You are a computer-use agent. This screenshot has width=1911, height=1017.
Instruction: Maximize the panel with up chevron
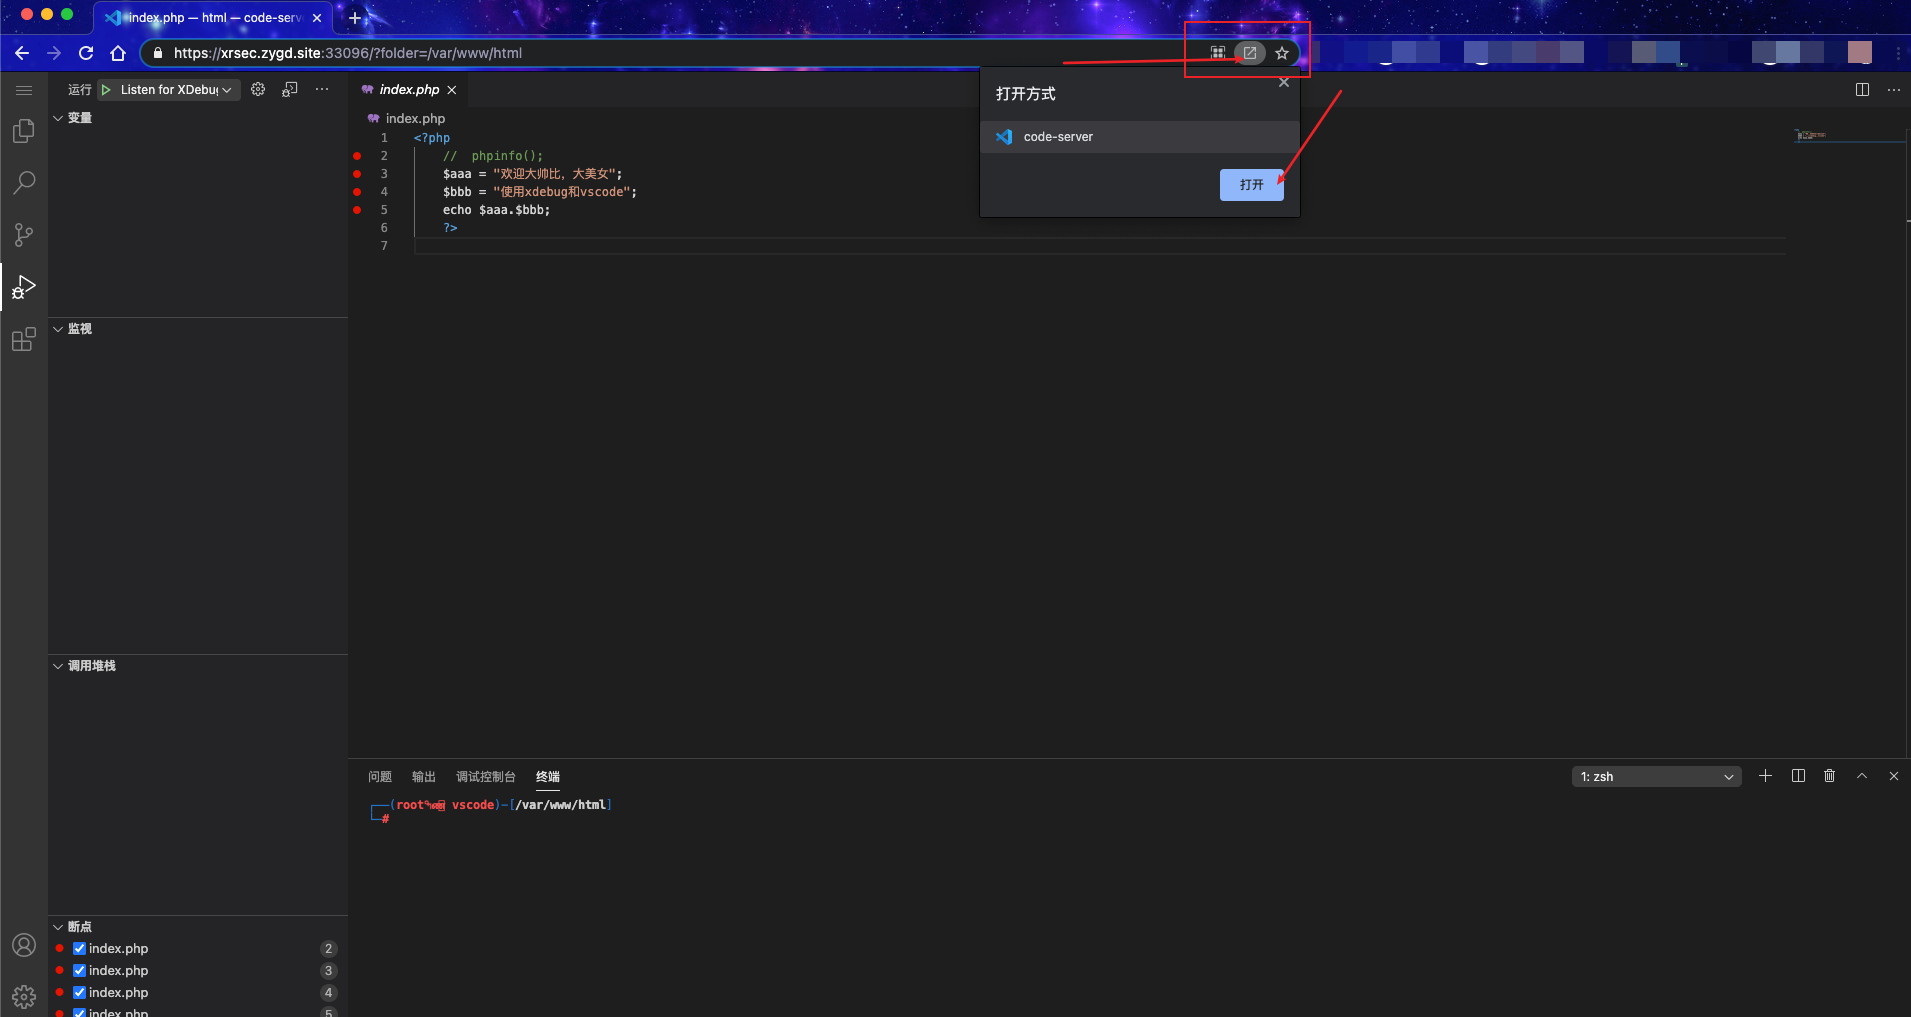[1862, 776]
